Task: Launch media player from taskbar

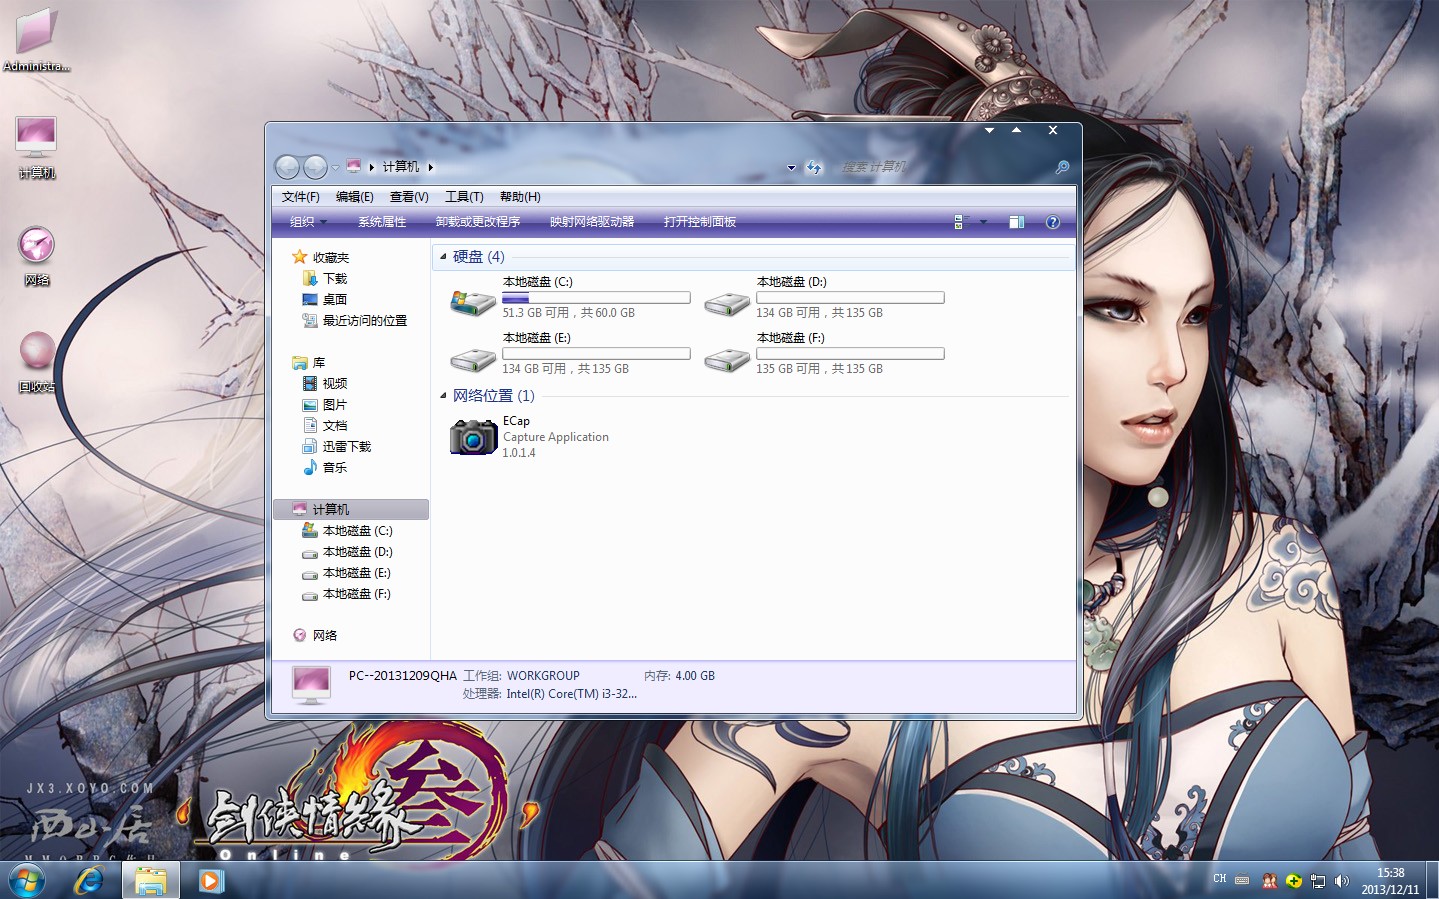Action: [x=211, y=881]
